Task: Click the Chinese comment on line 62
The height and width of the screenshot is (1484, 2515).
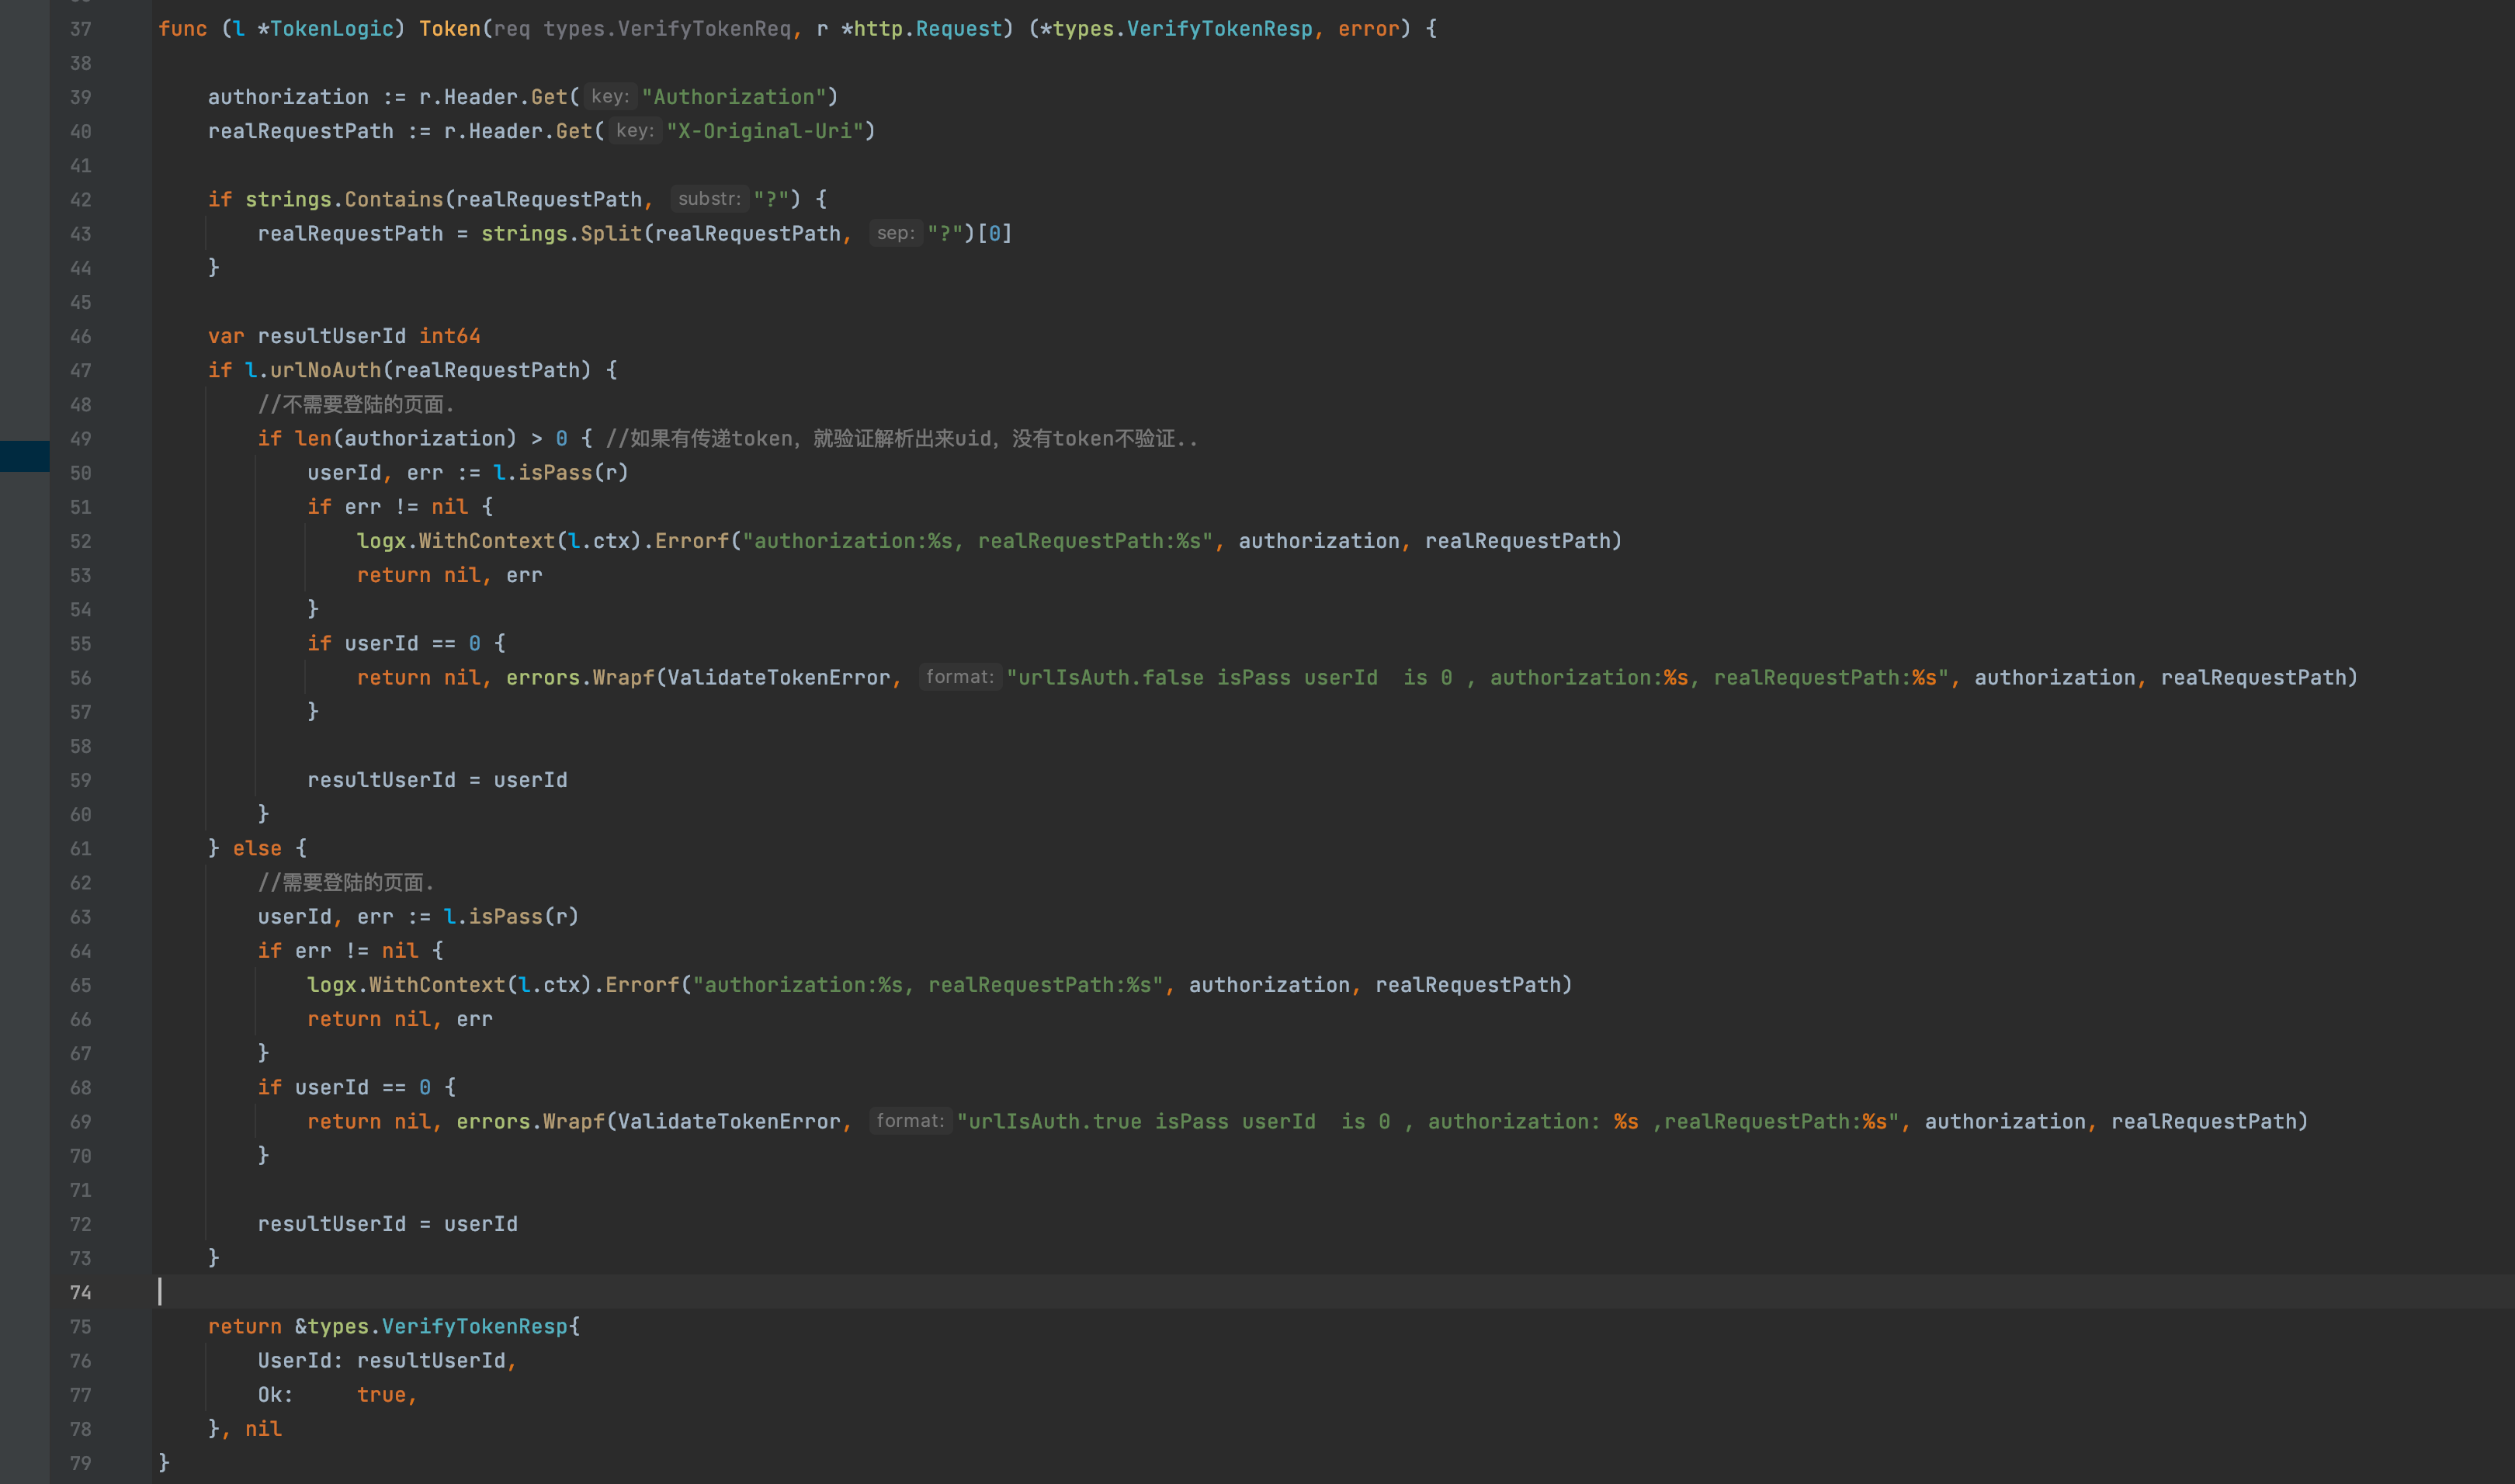Action: tap(346, 883)
